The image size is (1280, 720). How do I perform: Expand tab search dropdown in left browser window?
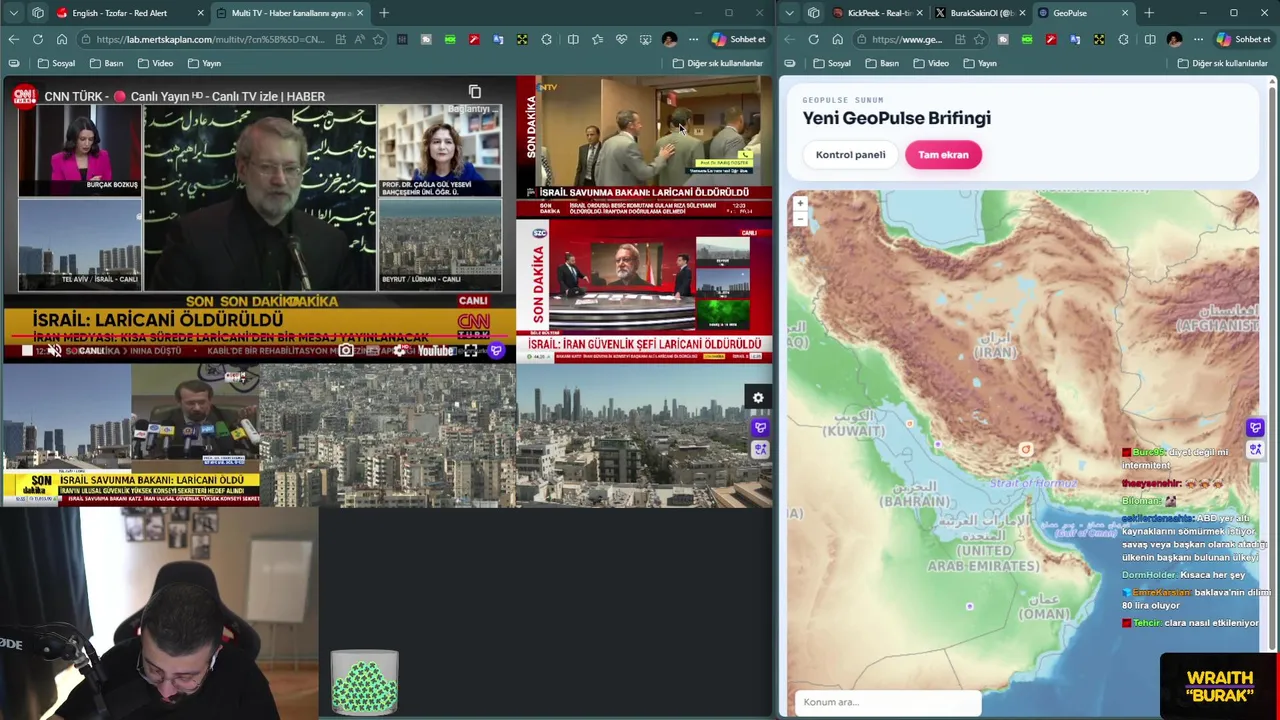coord(13,13)
